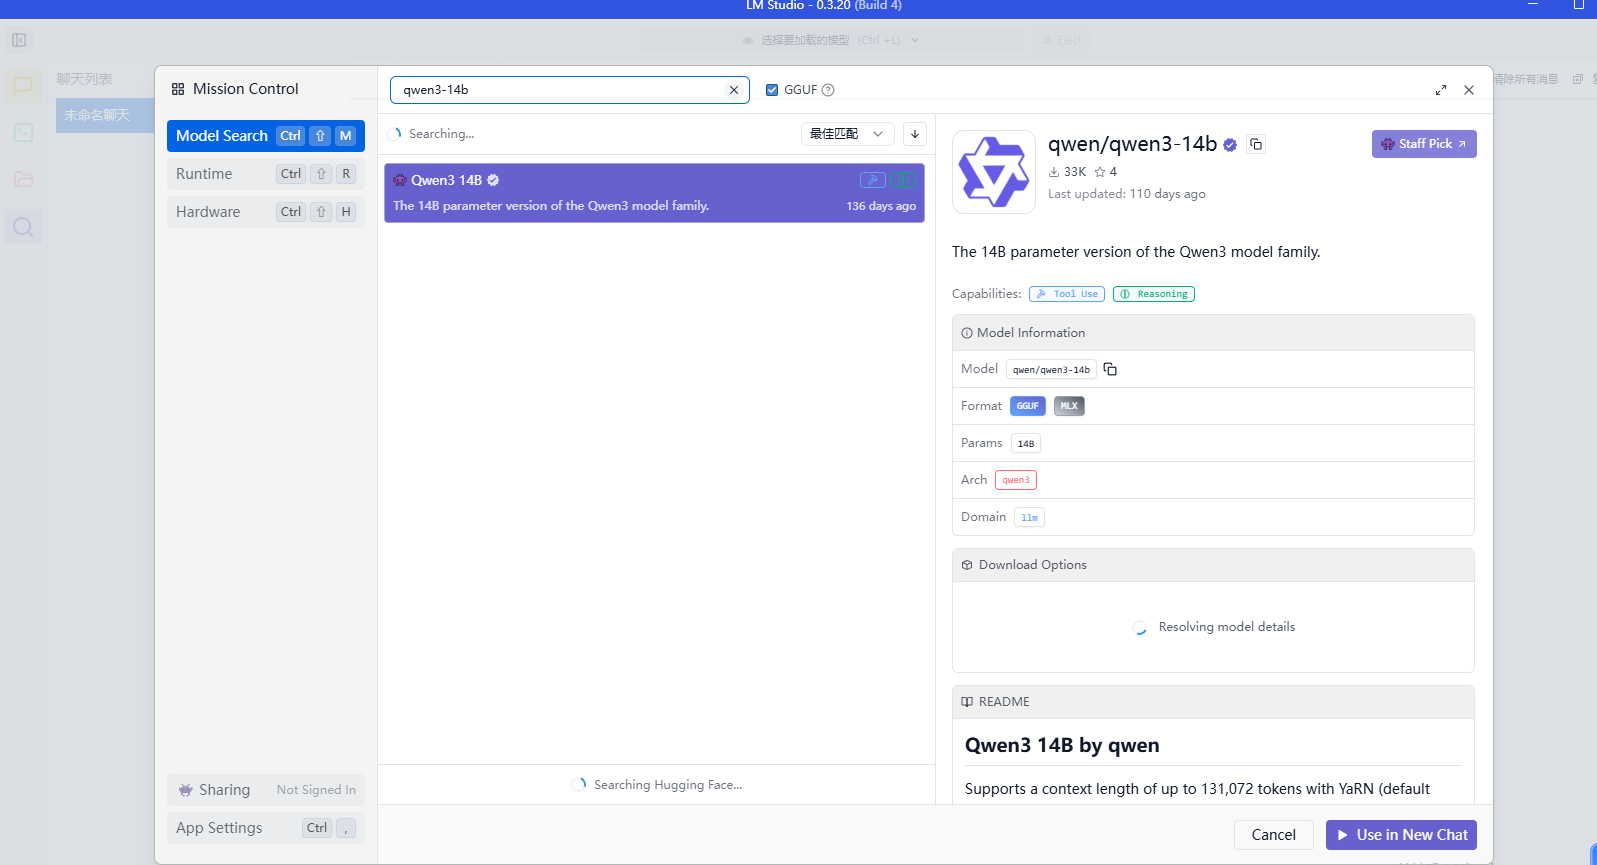Screen dimensions: 1597x865
Task: Open the My Models folder icon
Action: [23, 179]
